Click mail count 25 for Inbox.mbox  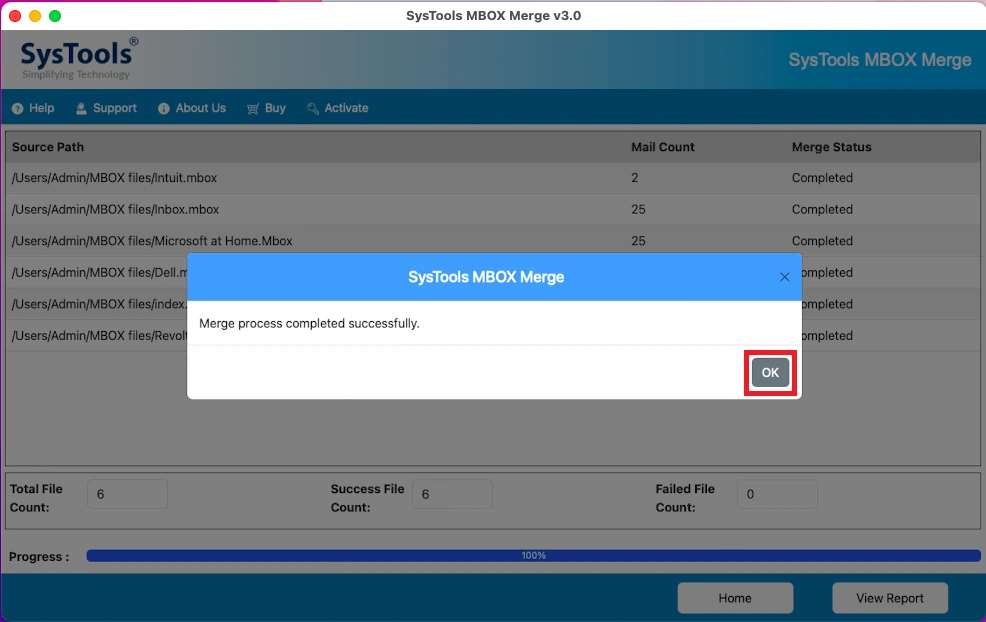pos(638,209)
